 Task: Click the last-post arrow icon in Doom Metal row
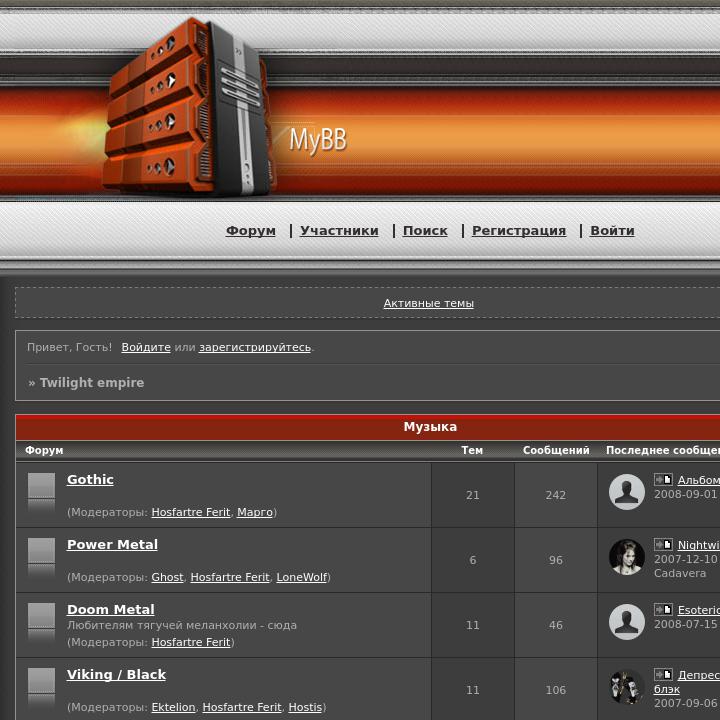[663, 609]
